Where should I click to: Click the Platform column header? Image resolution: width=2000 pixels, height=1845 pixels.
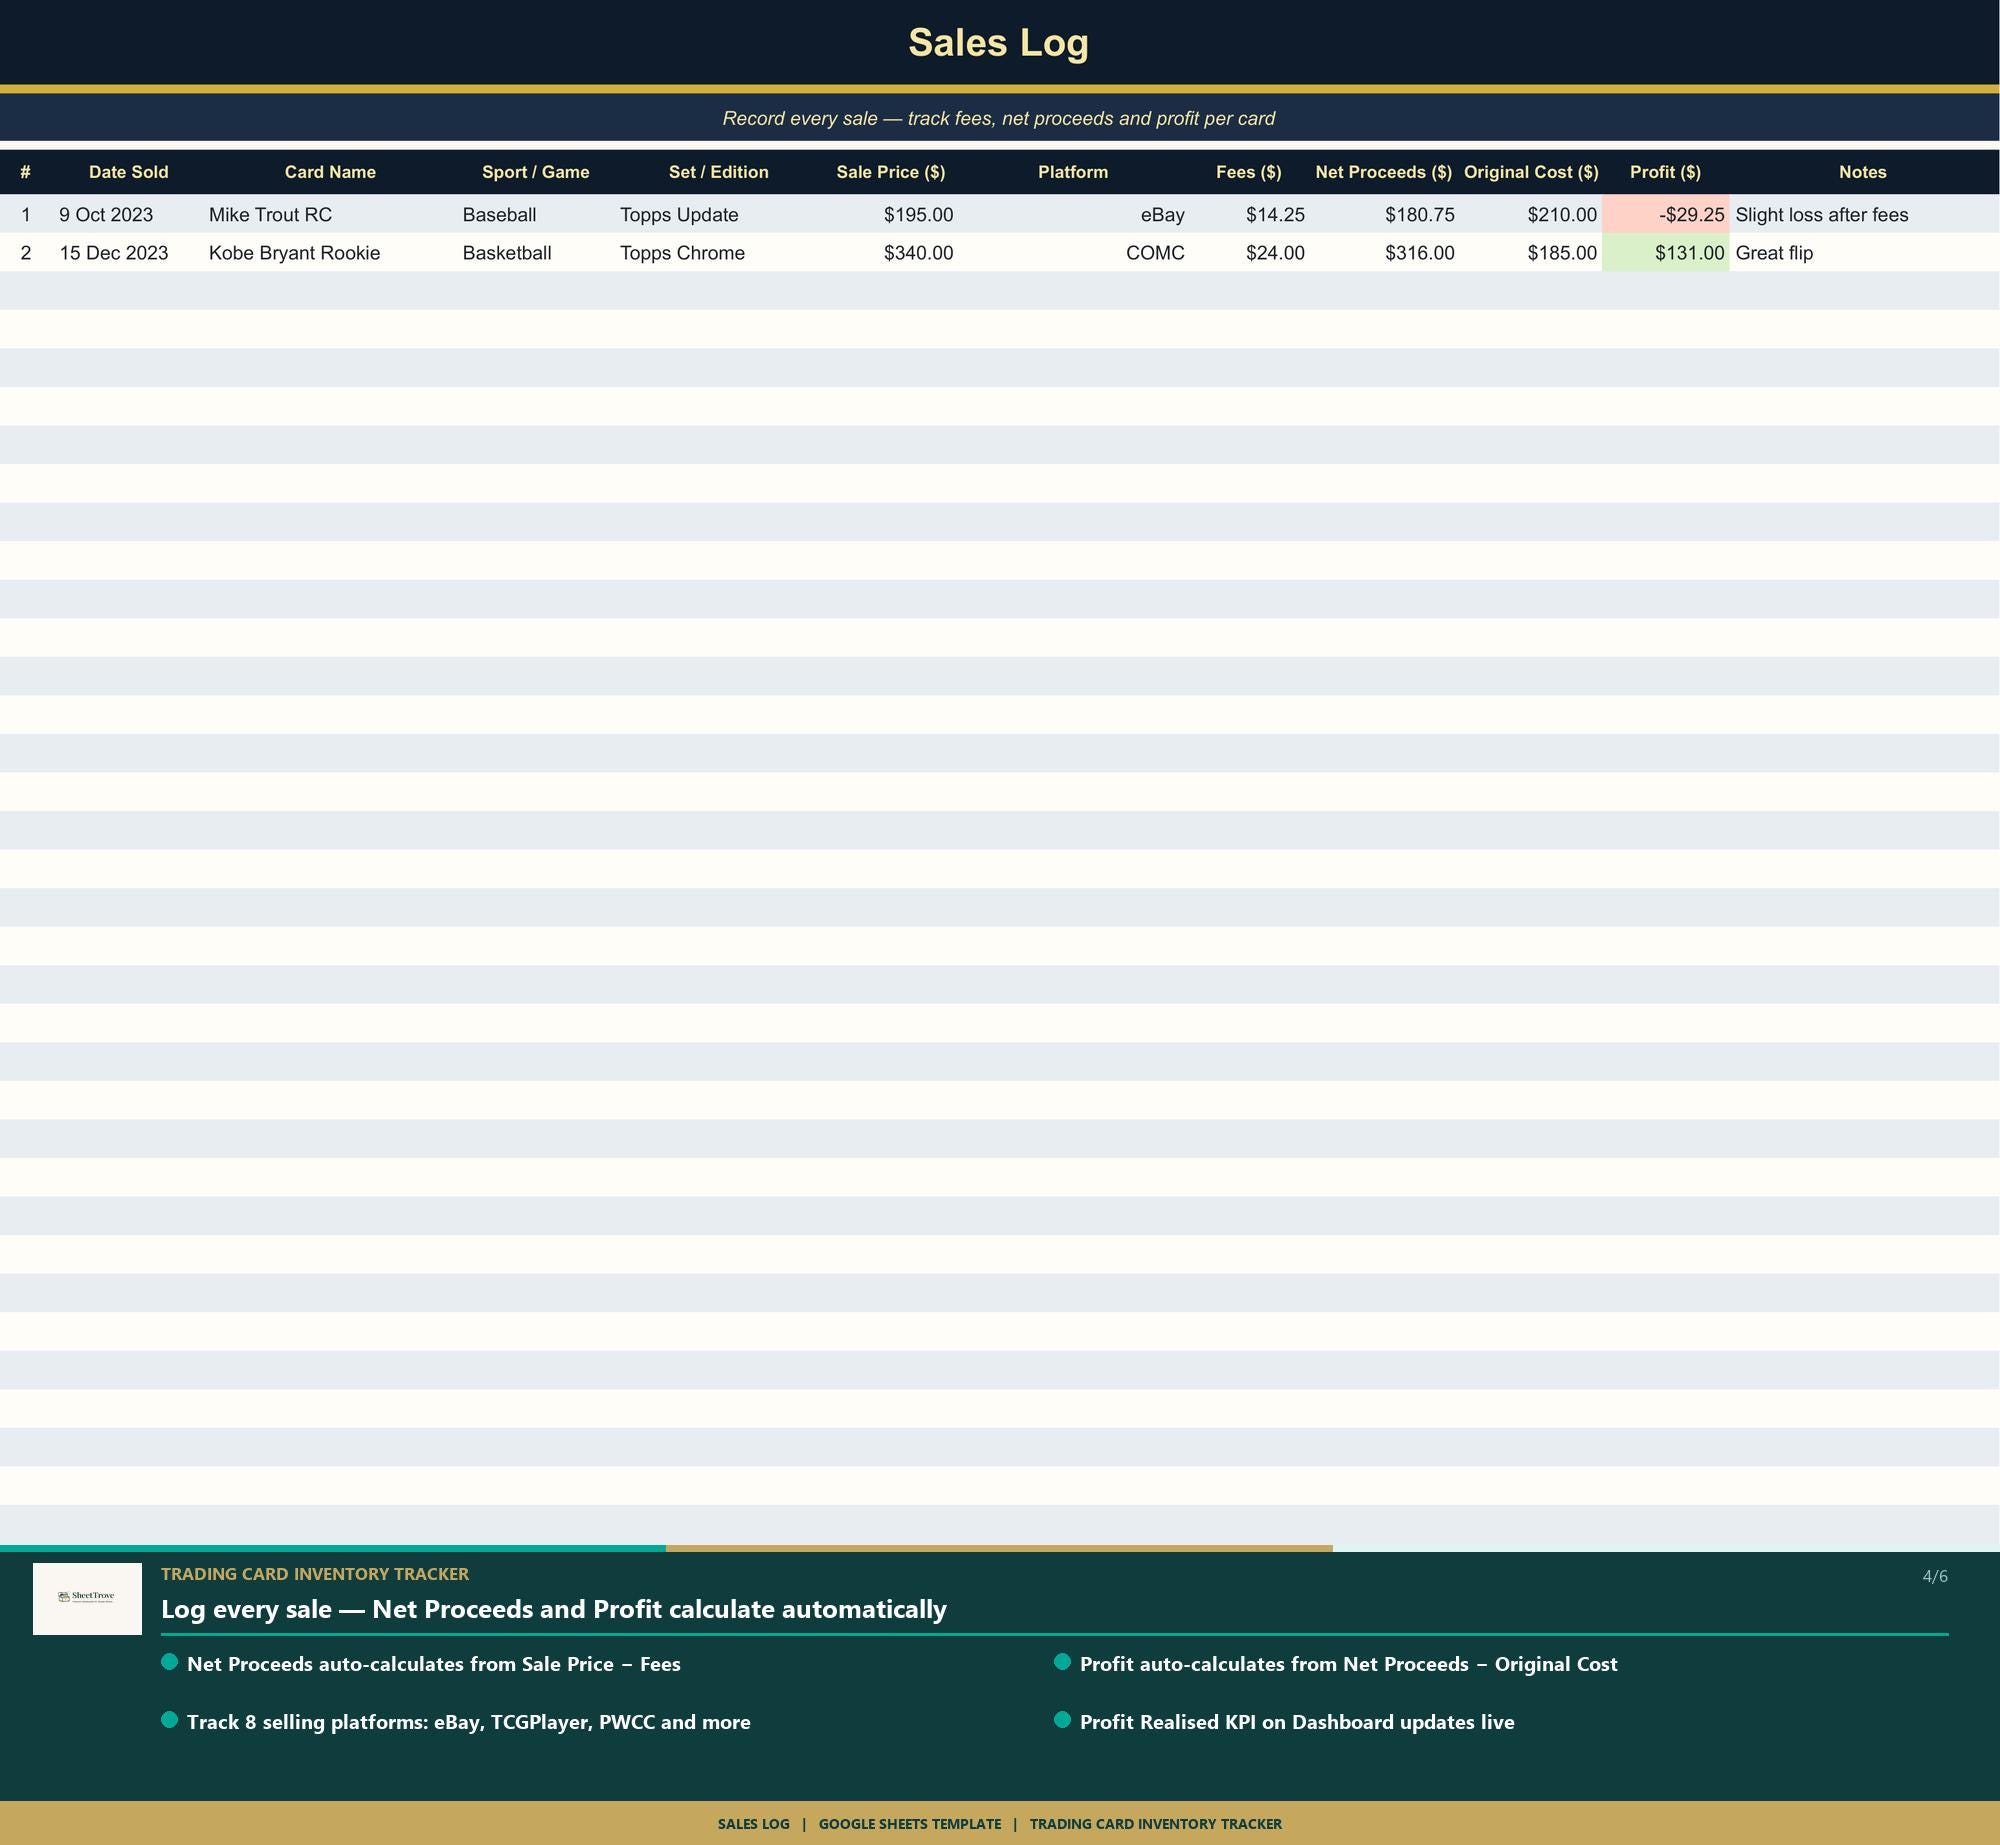[x=1073, y=172]
